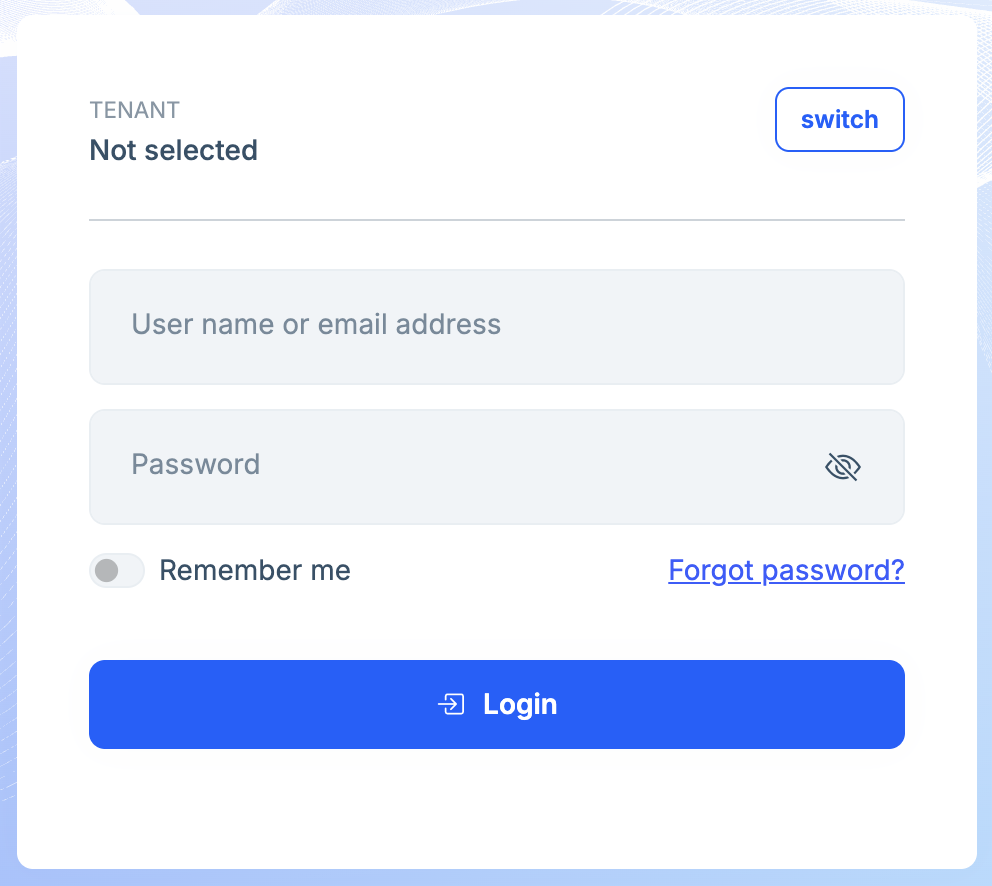Image resolution: width=992 pixels, height=886 pixels.
Task: Click the "Password" placeholder text
Action: click(196, 465)
